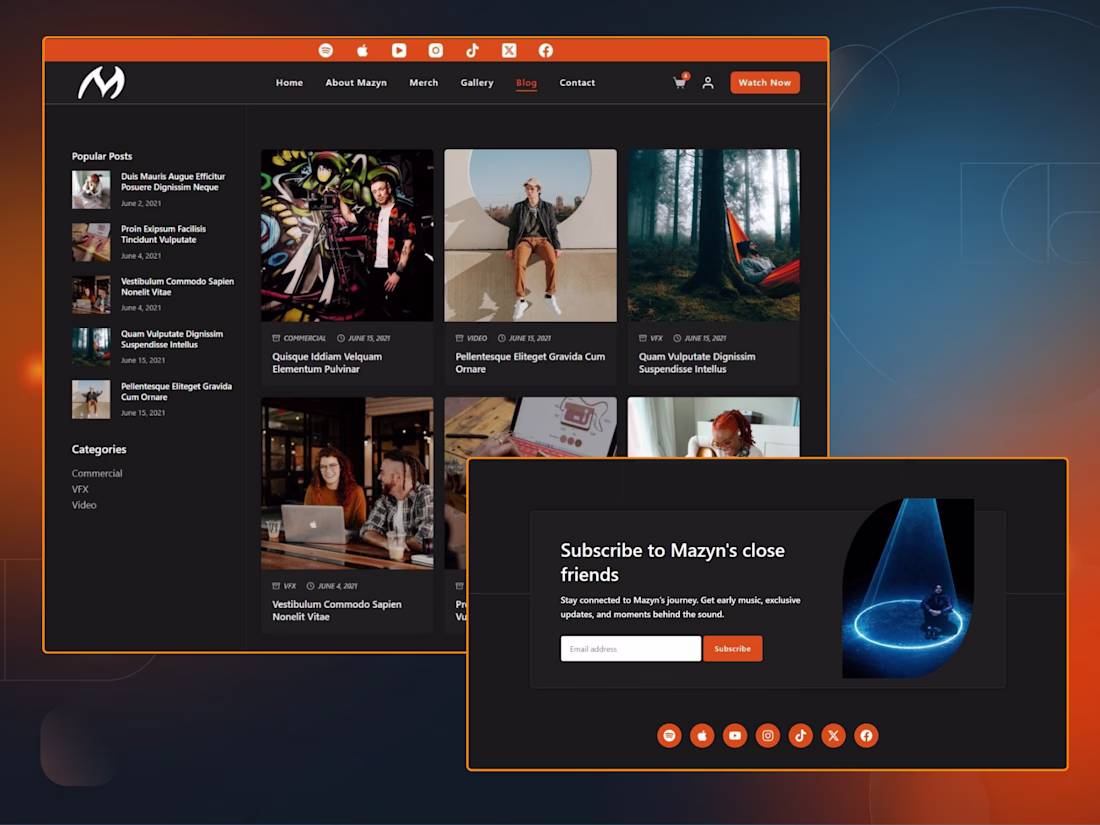
Task: Open Facebook icon in top orange bar
Action: [546, 51]
